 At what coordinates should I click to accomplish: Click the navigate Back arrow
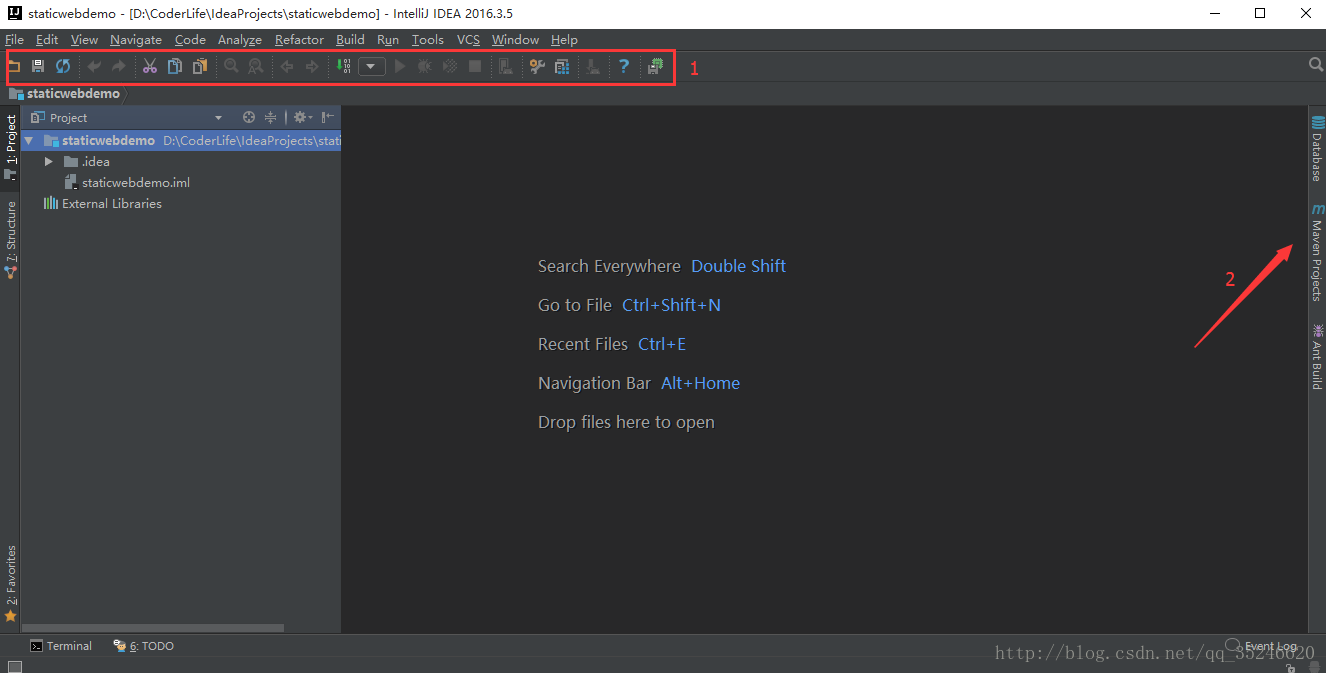click(287, 66)
